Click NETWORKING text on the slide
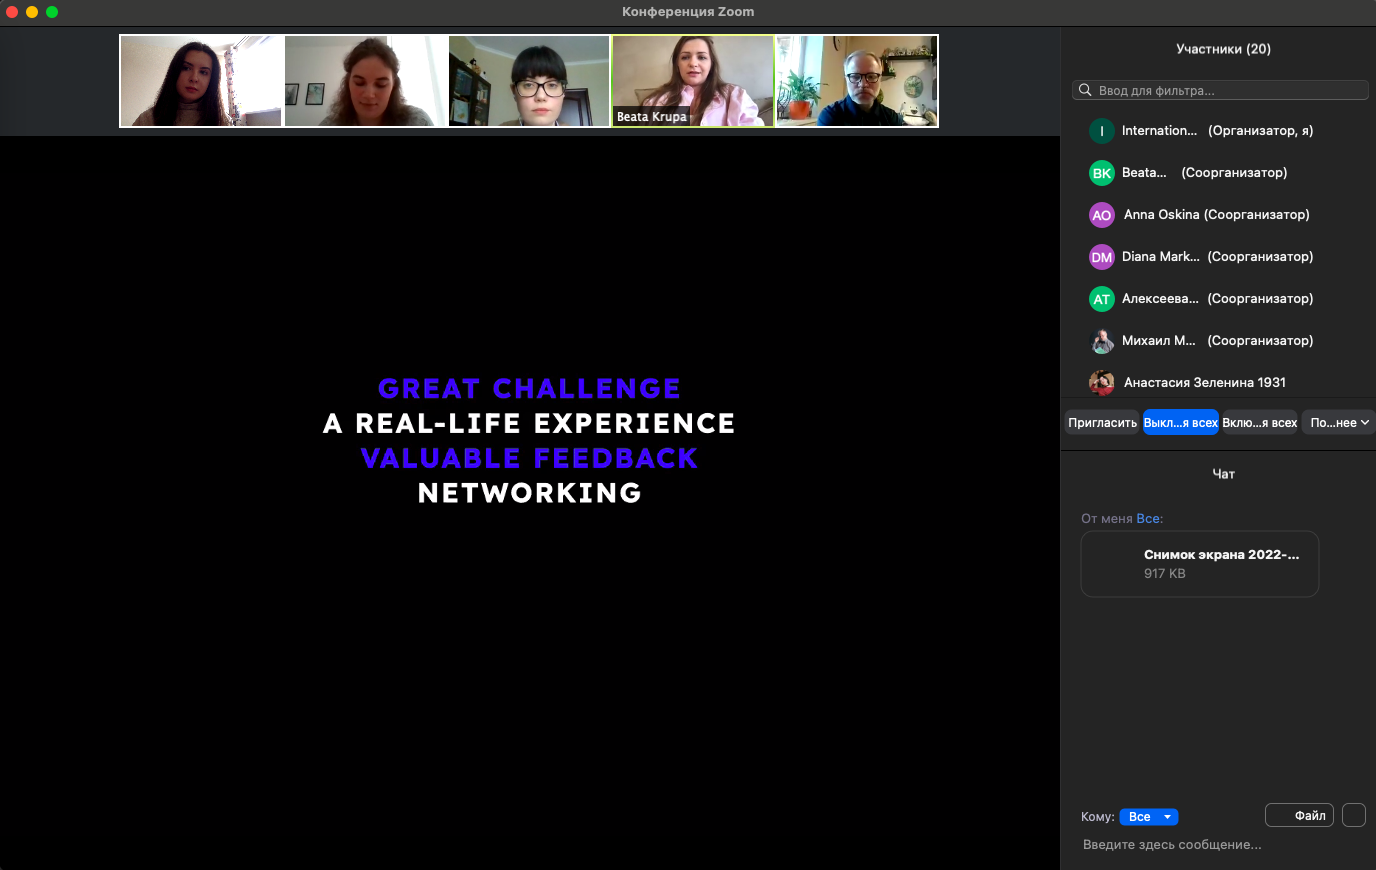The width and height of the screenshot is (1376, 870). point(529,493)
